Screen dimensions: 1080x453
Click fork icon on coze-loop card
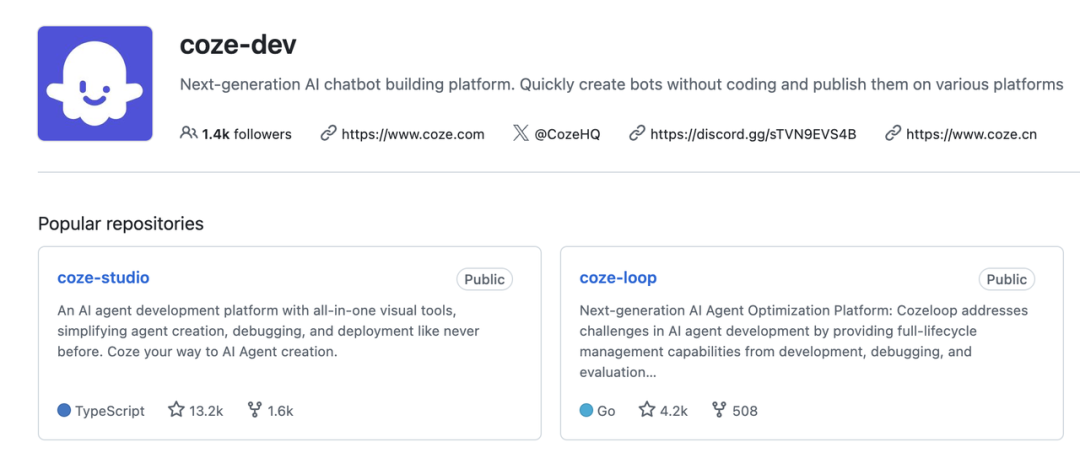[719, 410]
